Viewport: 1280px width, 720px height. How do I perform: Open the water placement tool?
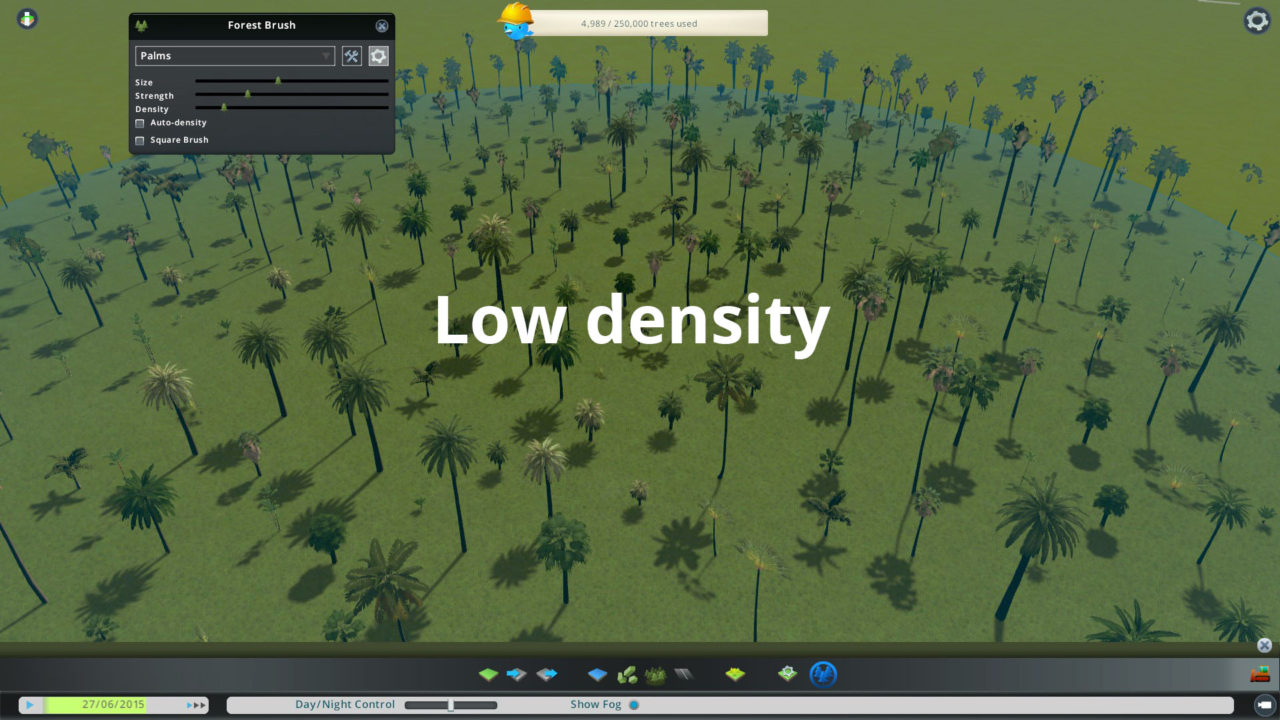597,674
